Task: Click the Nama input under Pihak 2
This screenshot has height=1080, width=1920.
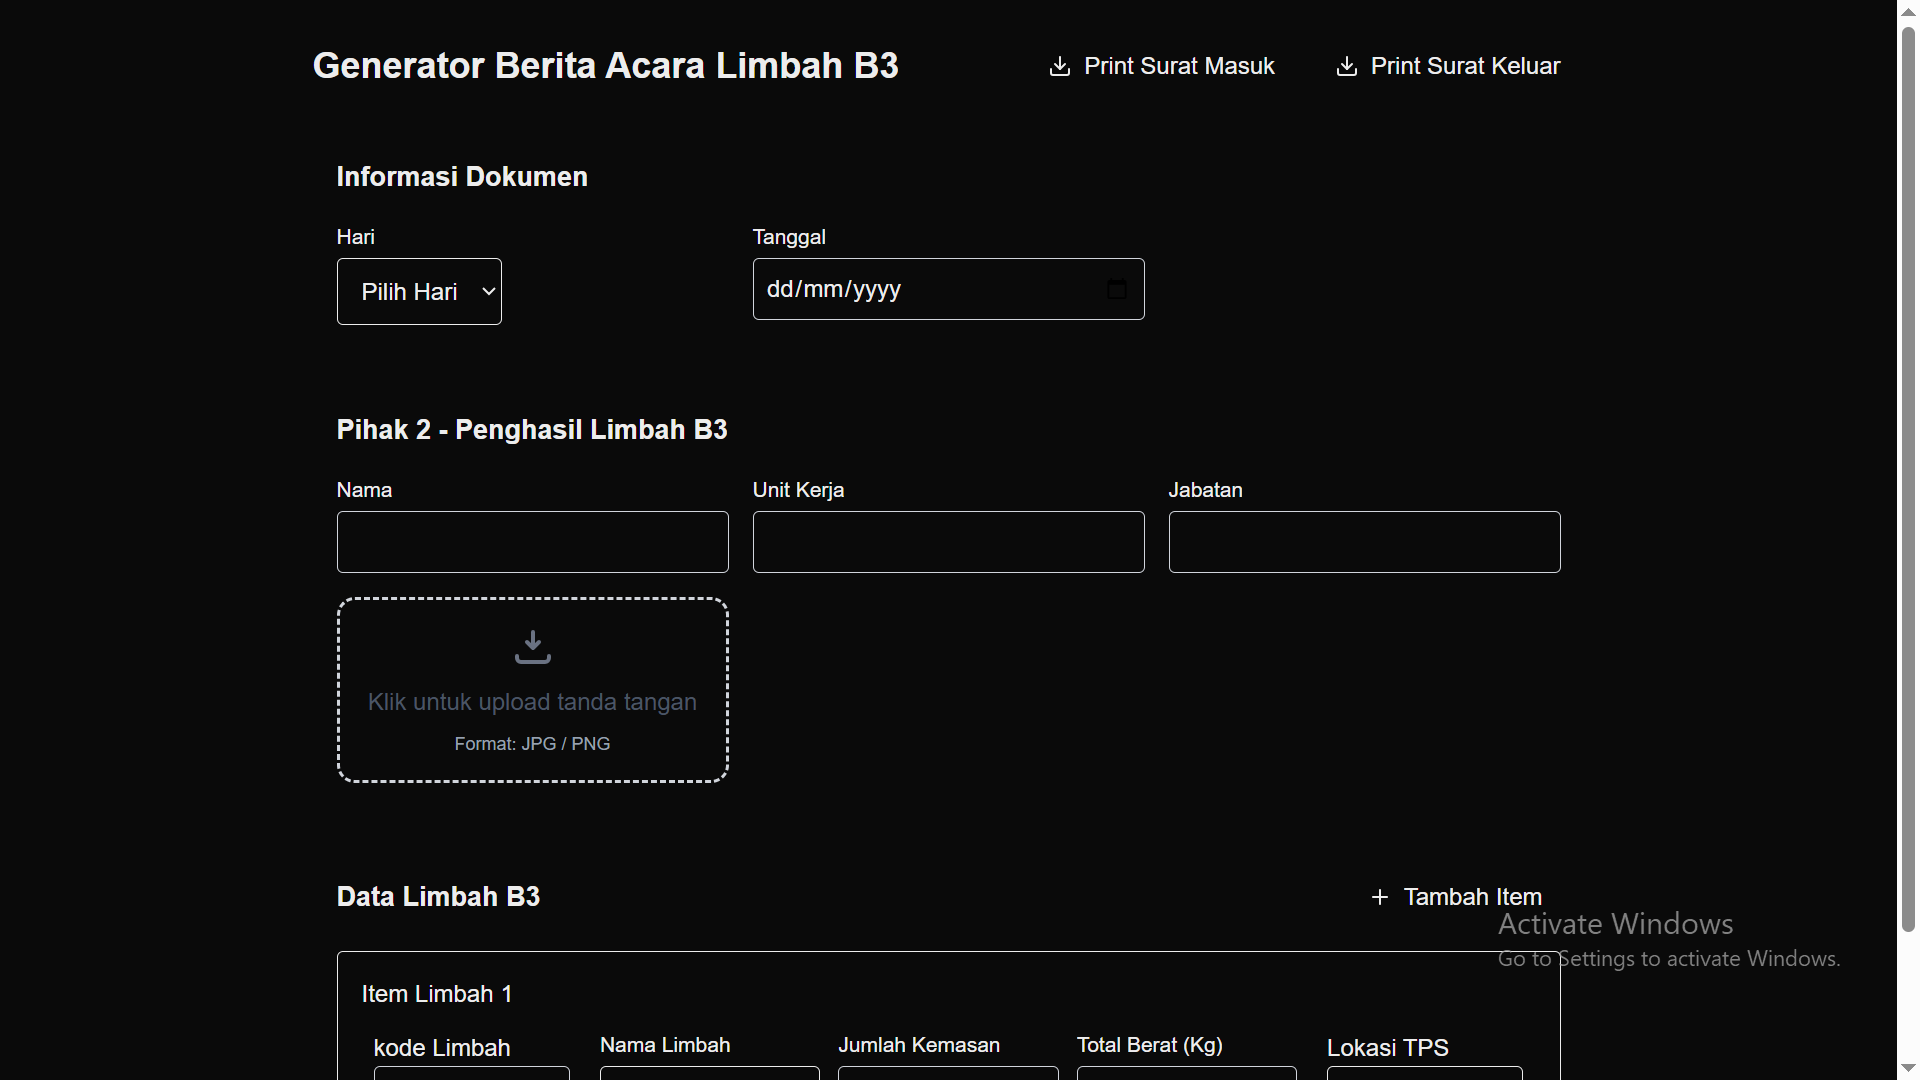Action: point(532,542)
